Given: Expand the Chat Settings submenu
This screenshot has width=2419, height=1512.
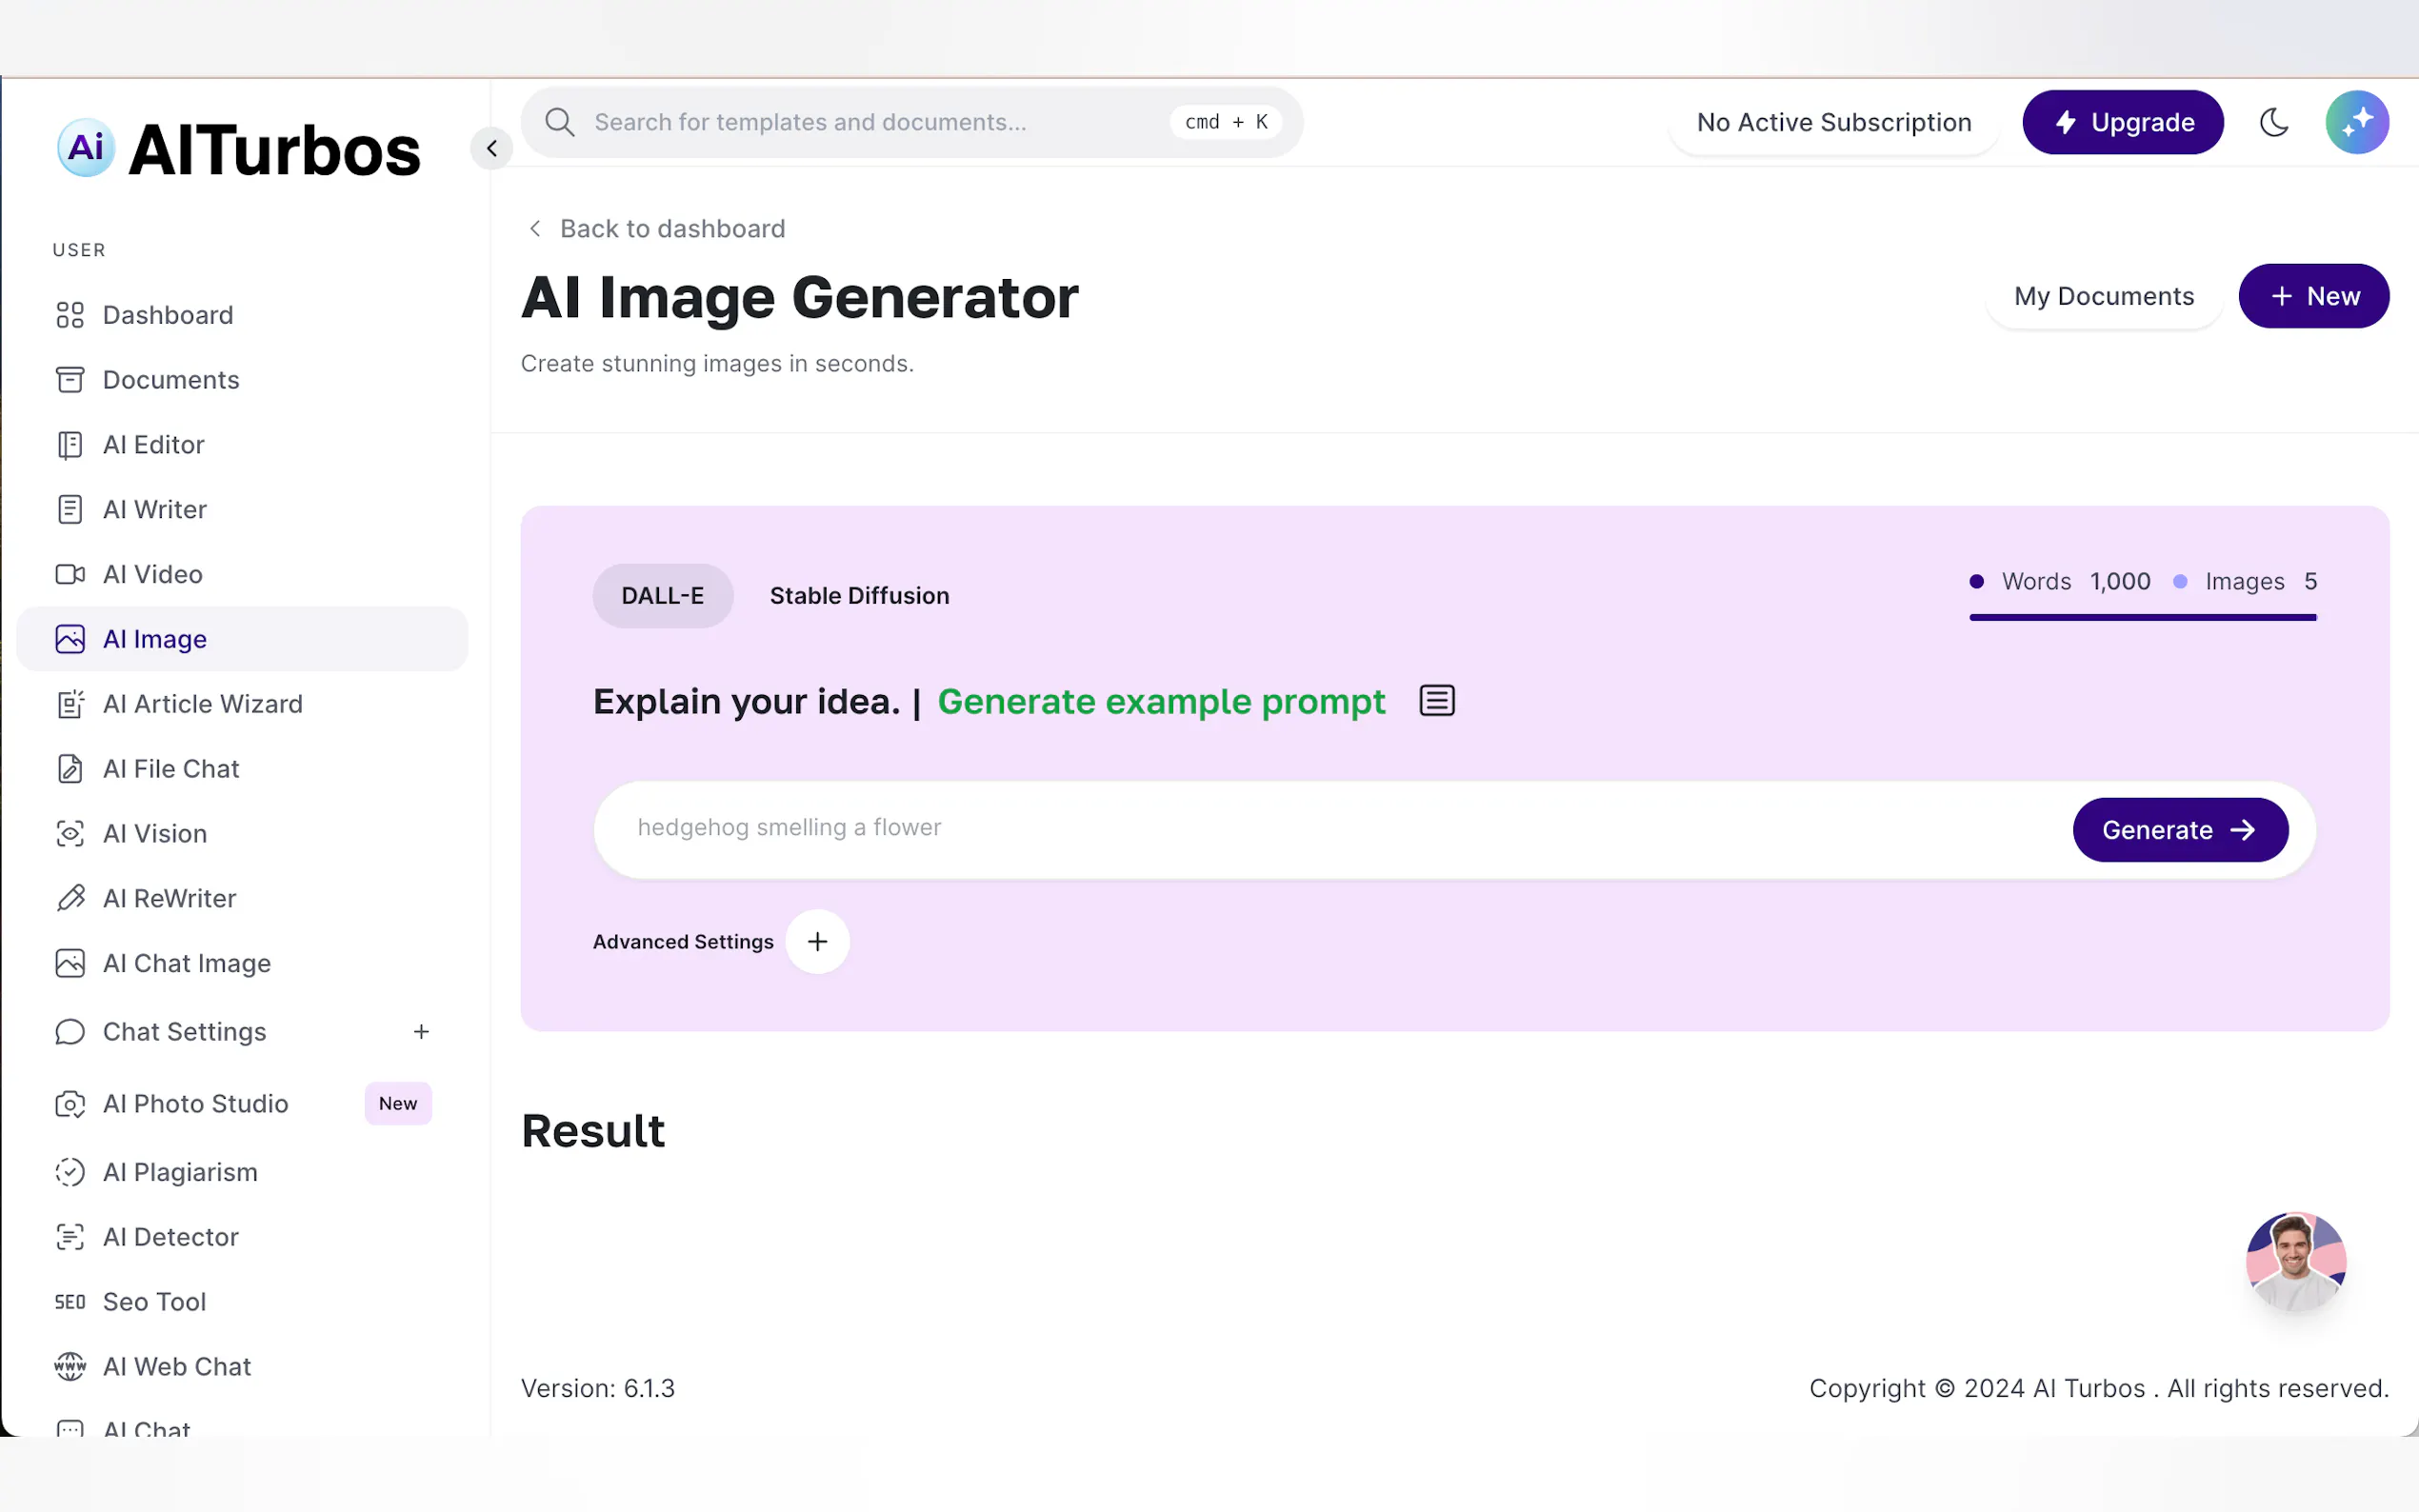Looking at the screenshot, I should coord(421,1031).
